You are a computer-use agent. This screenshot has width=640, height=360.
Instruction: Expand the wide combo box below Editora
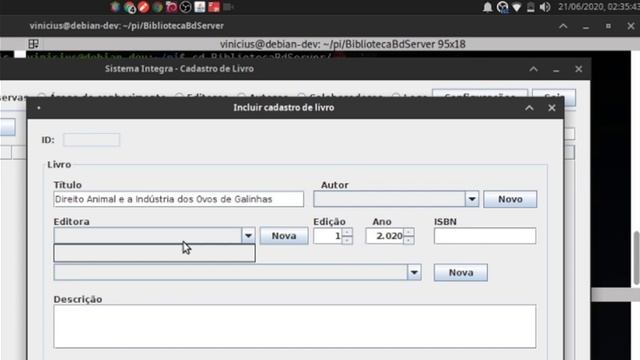click(x=414, y=272)
